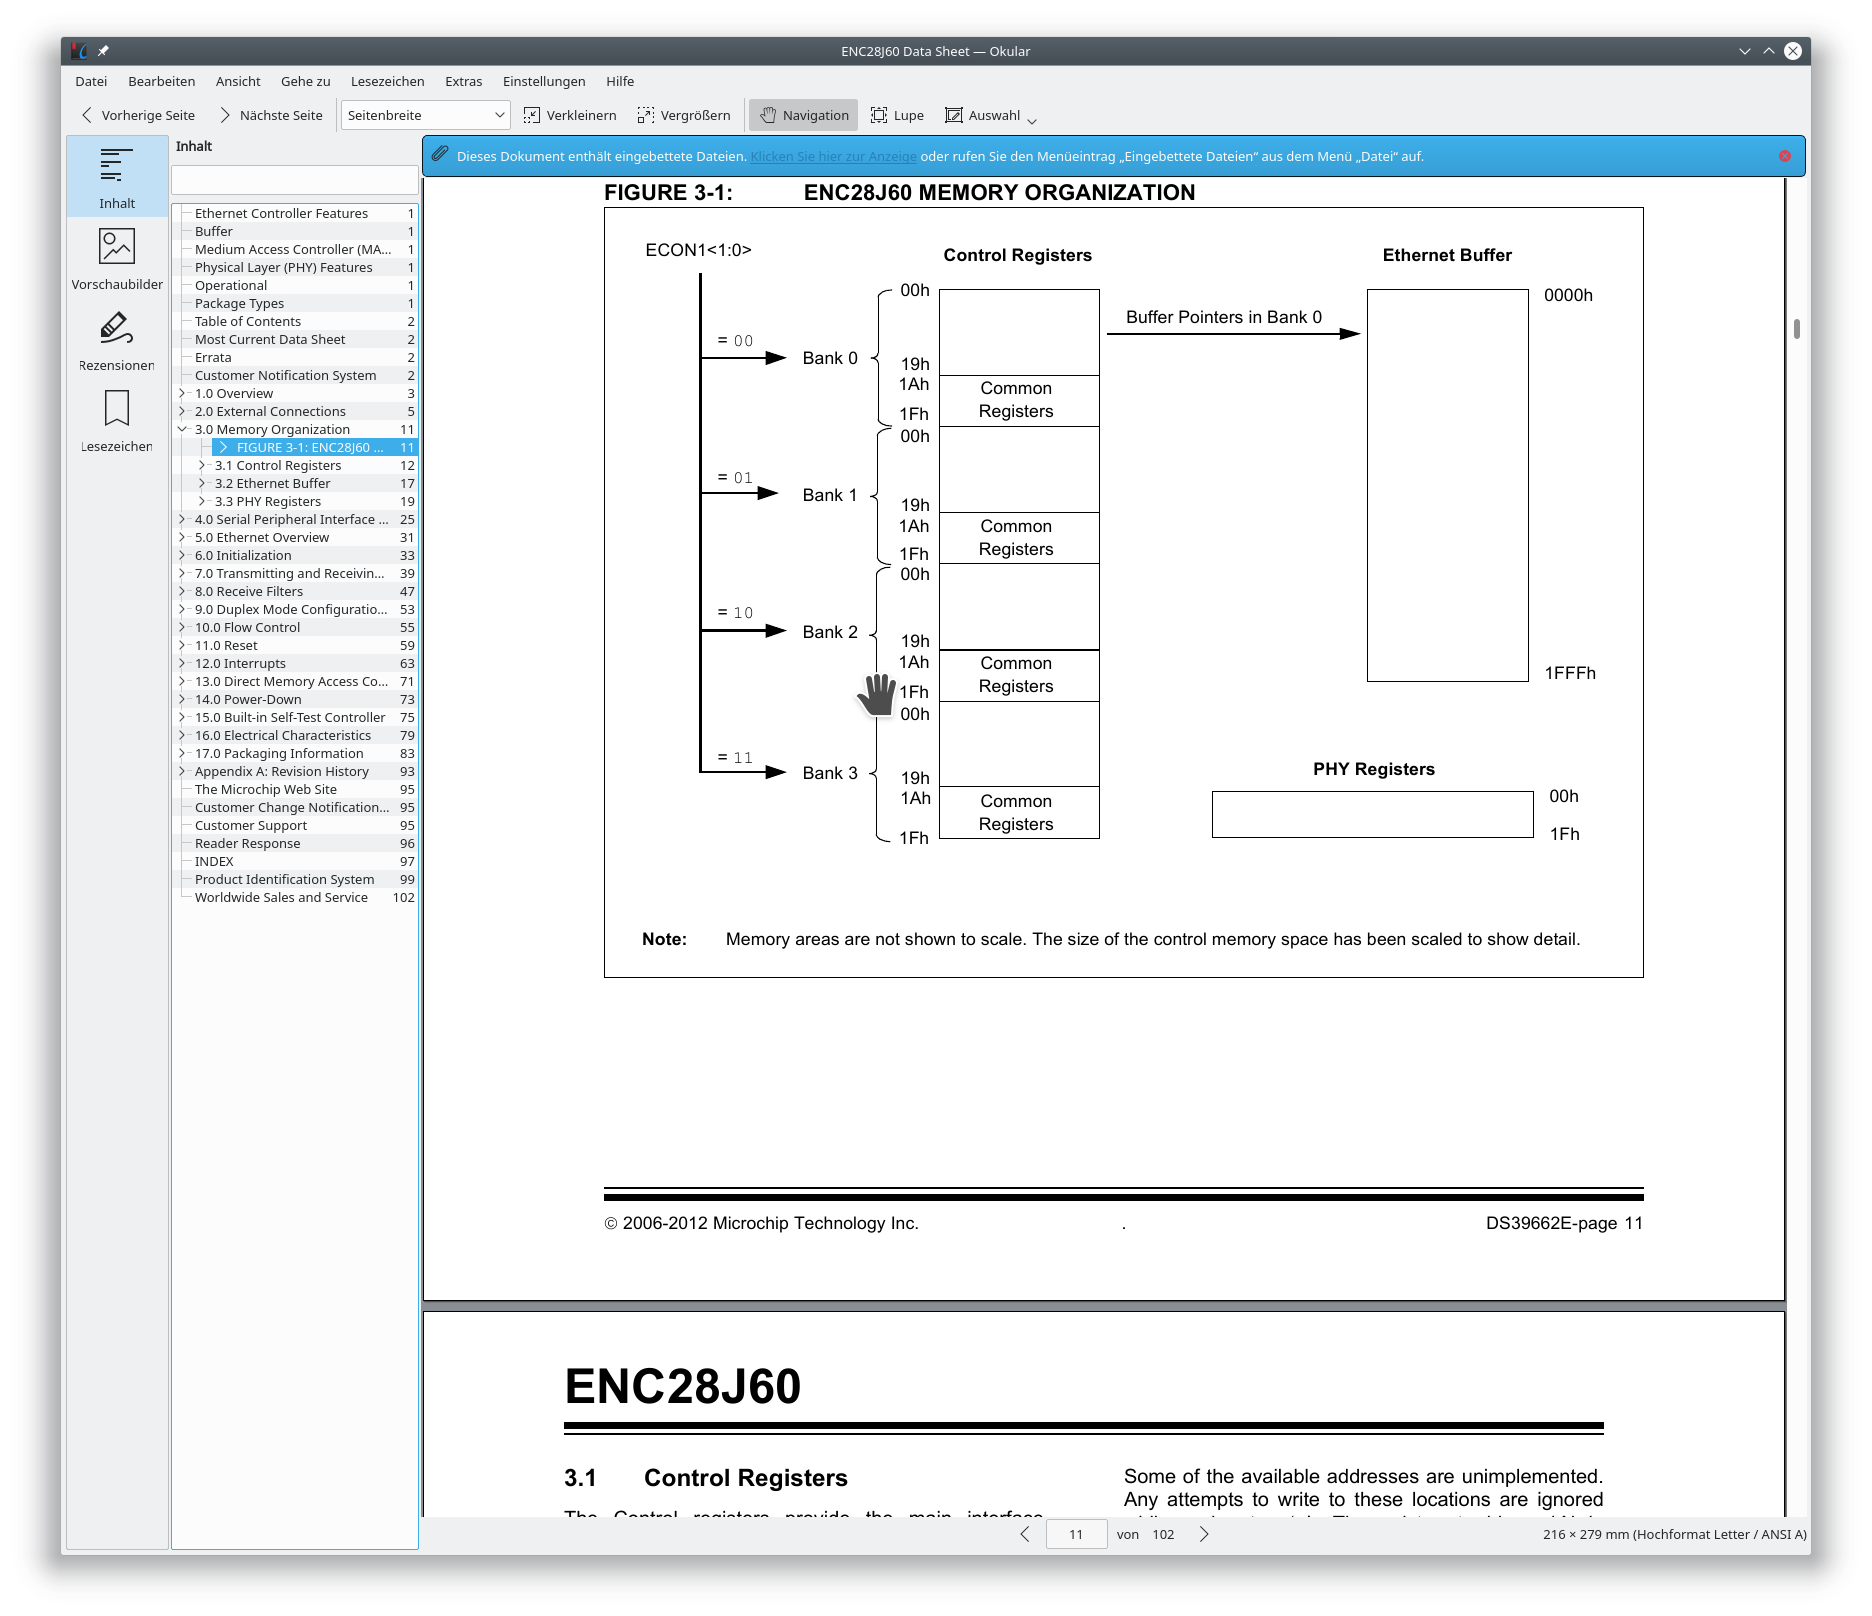
Task: Expand 3.3 PHY Registers node
Action: (x=202, y=501)
